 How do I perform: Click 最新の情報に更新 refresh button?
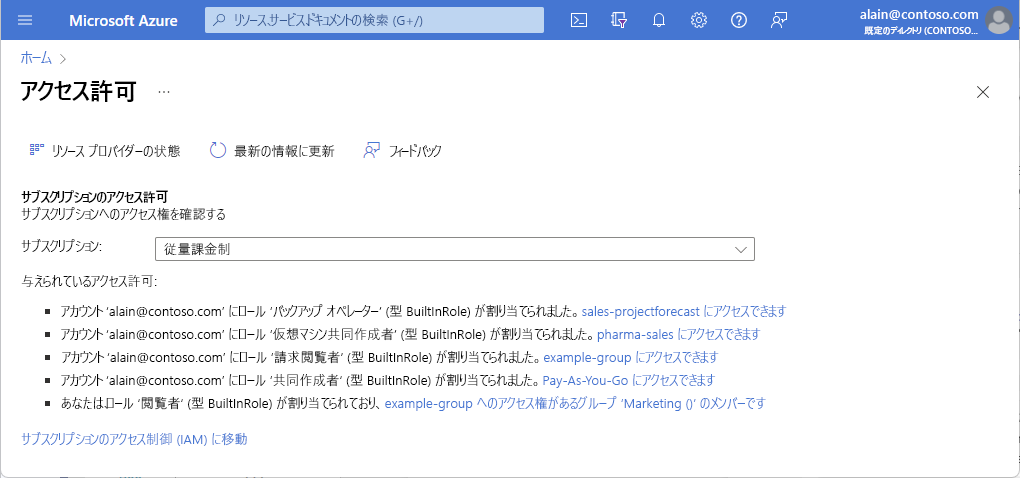tap(272, 151)
